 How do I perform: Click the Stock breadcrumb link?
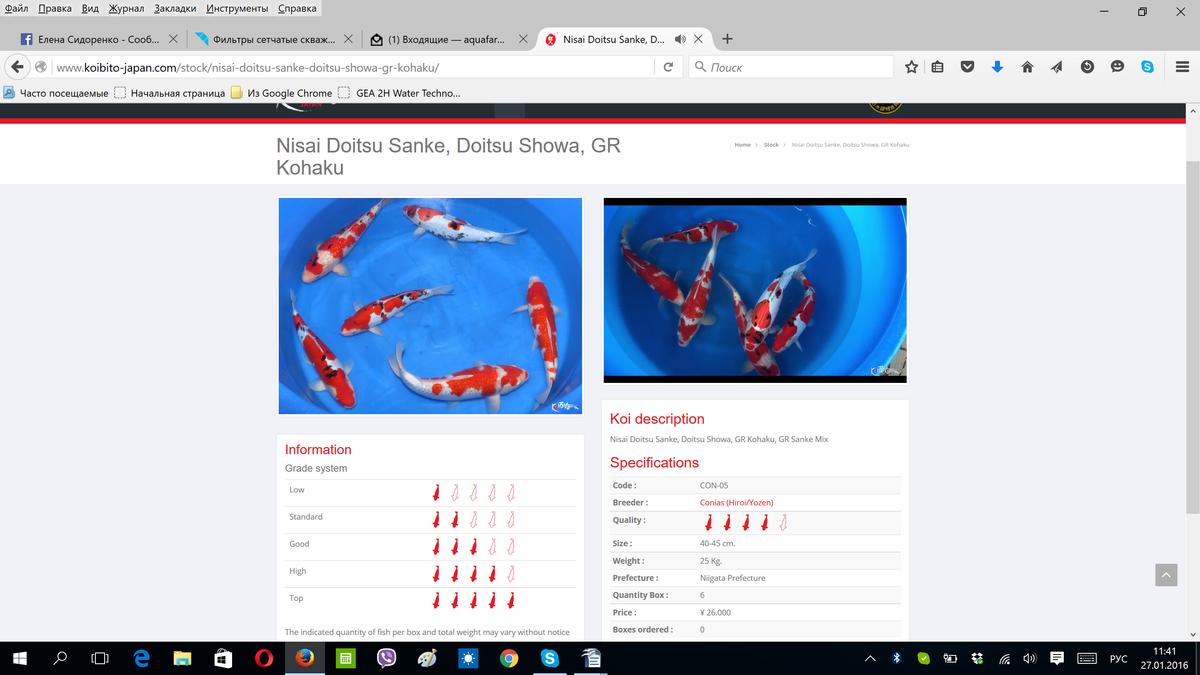click(x=771, y=145)
